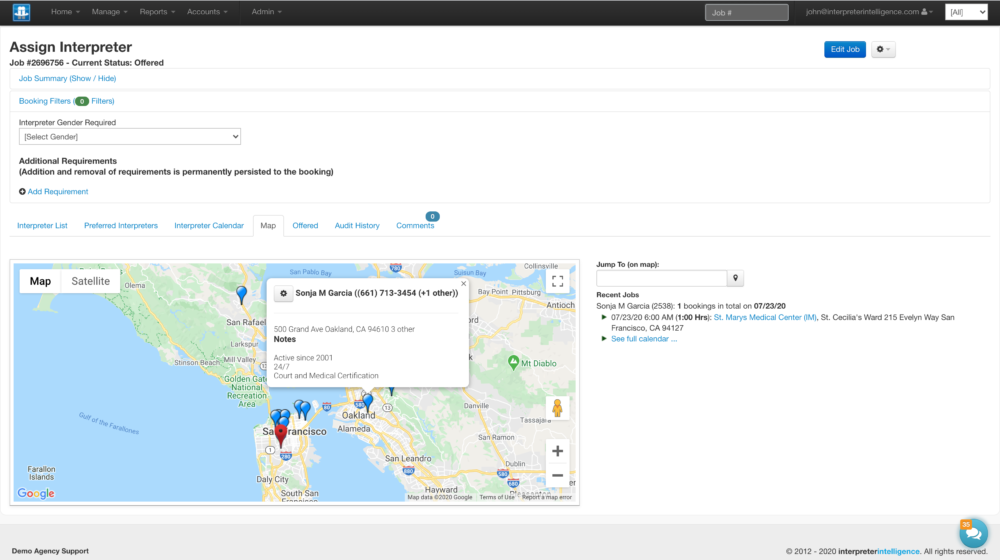The image size is (1000, 560).
Task: Select the Map view type button
Action: pos(40,281)
